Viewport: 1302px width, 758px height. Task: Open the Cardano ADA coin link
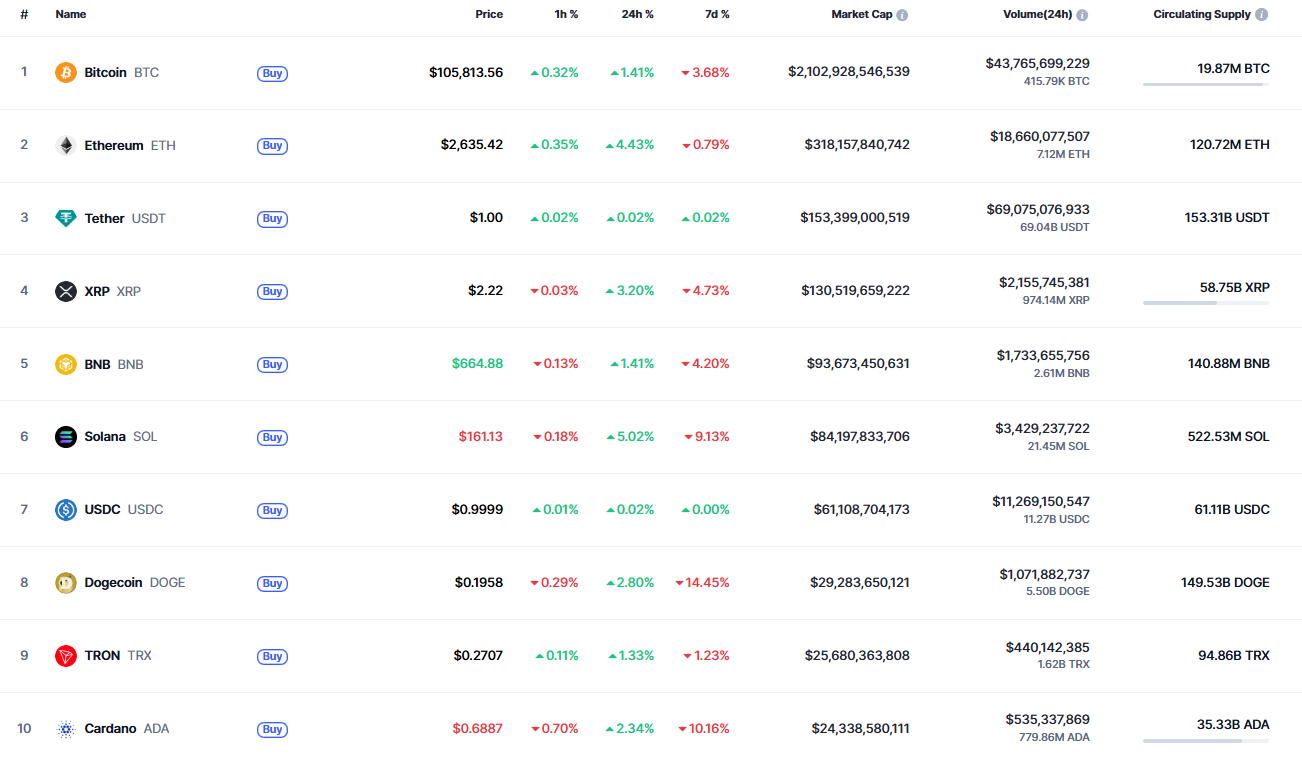click(x=110, y=729)
